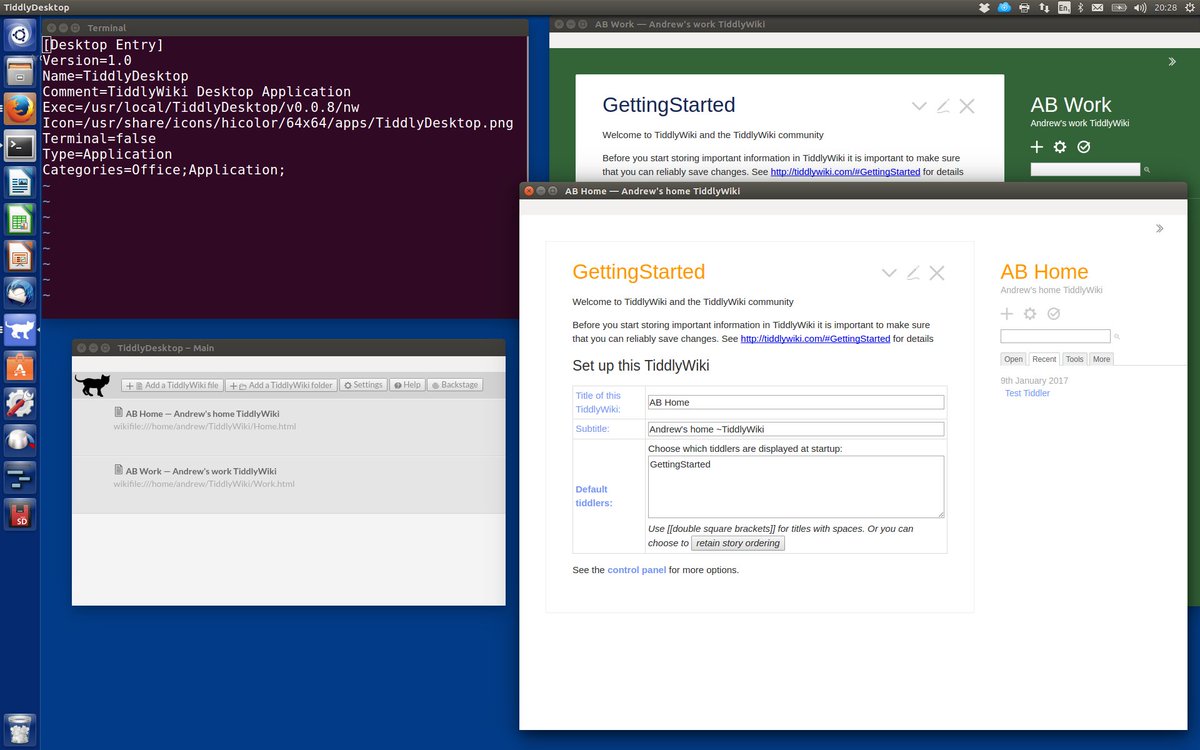Open Test Tiddler link in Recent list
The width and height of the screenshot is (1200, 750).
pyautogui.click(x=1027, y=393)
